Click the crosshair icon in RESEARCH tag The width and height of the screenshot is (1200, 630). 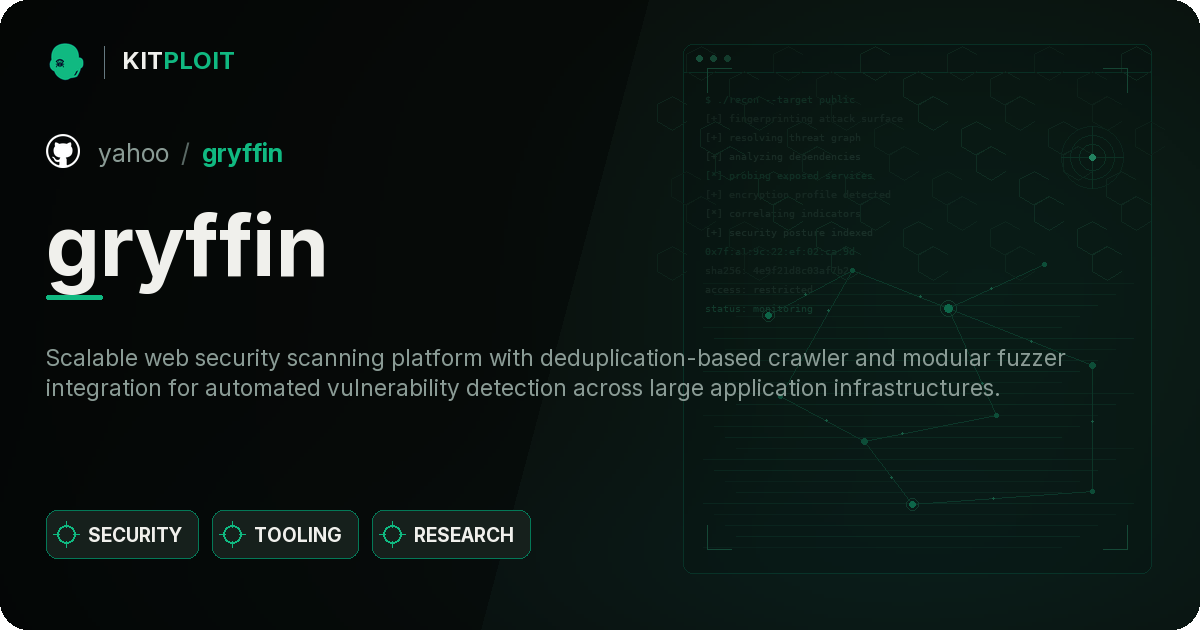pyautogui.click(x=393, y=535)
